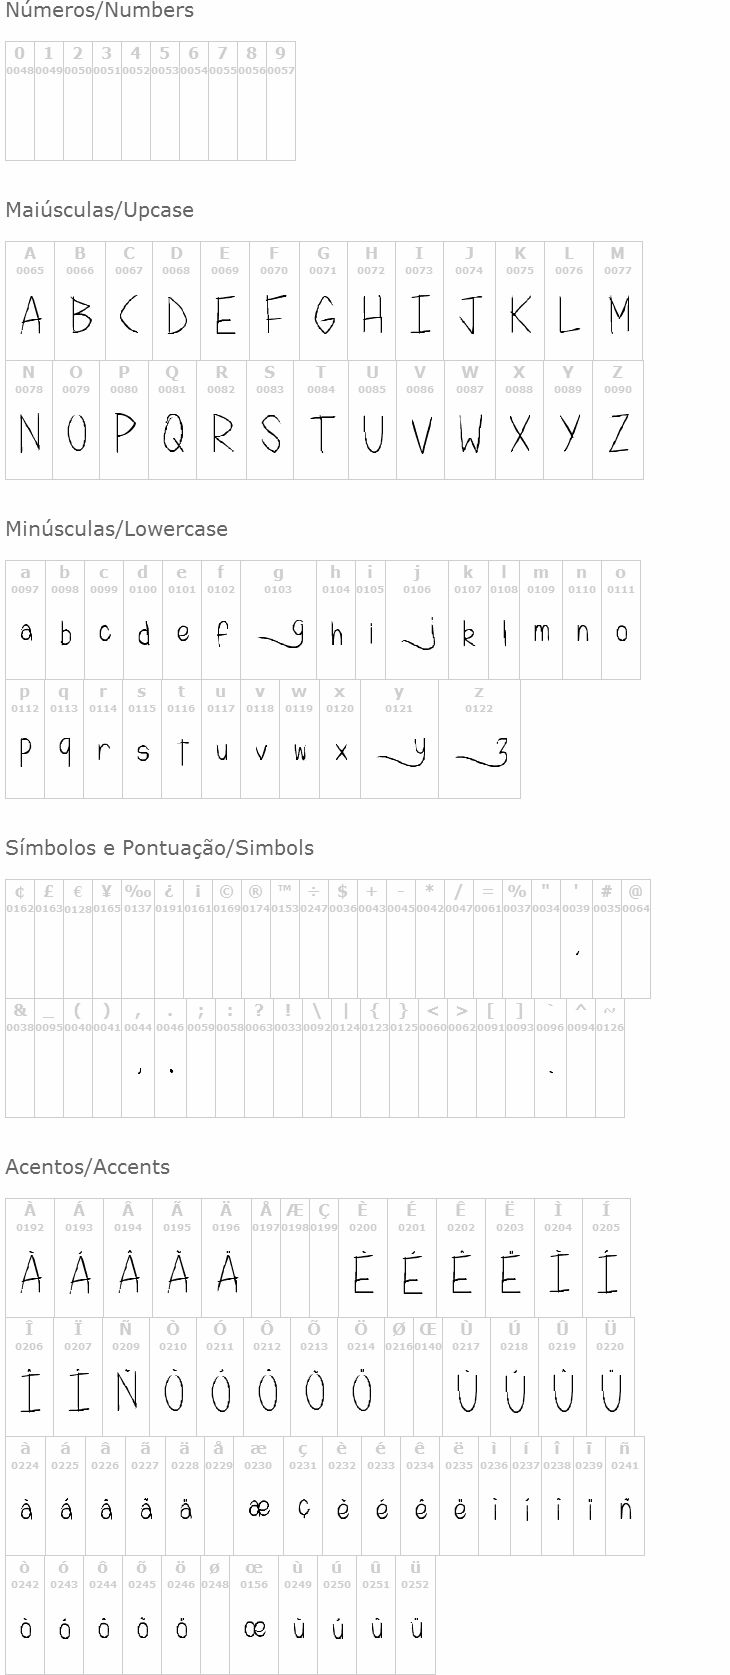Click the uppercase M glyph cell (0077)
The image size is (730, 1675).
(x=618, y=301)
